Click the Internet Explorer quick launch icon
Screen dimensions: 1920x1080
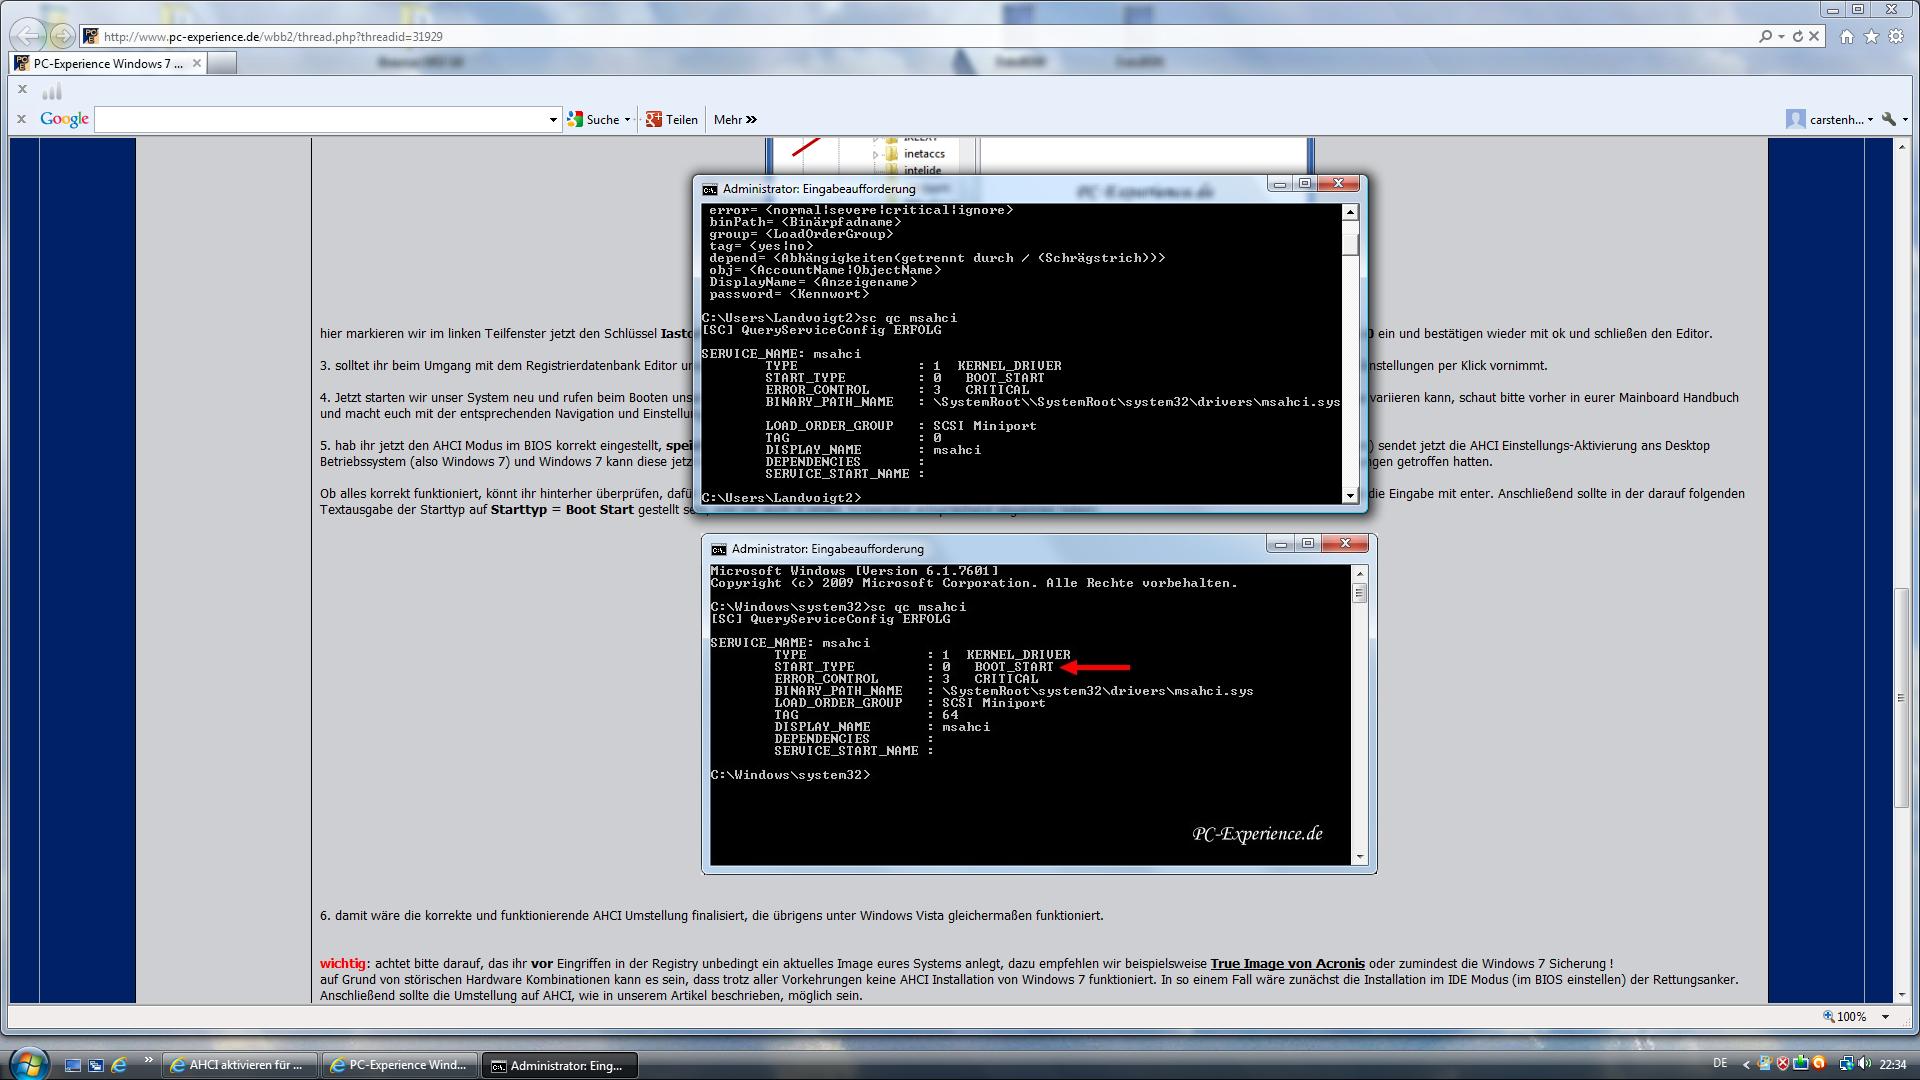tap(119, 1065)
